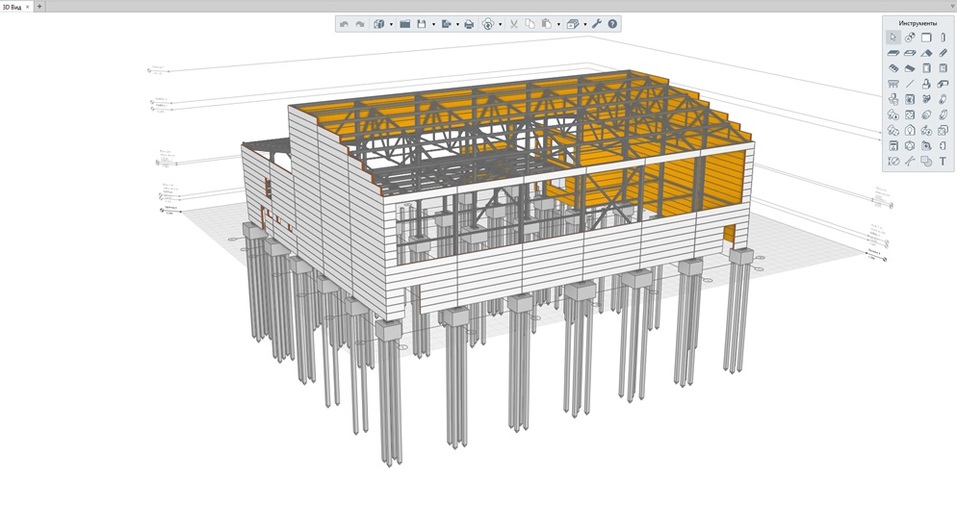Click the Help question mark icon
The image size is (957, 506).
tap(612, 24)
